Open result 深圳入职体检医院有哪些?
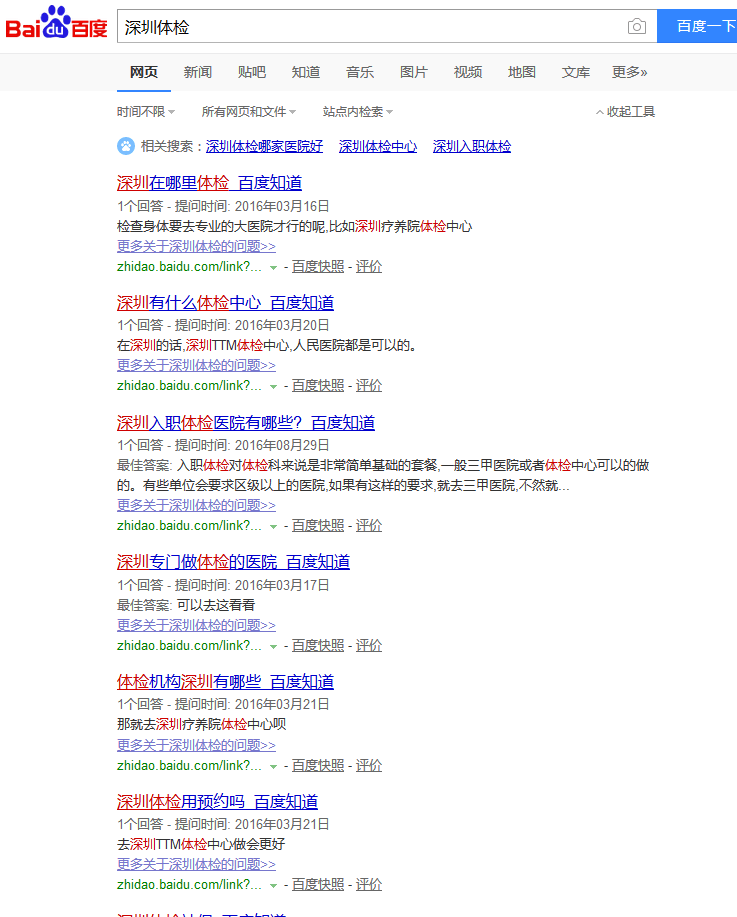The image size is (737, 917). pyautogui.click(x=245, y=423)
